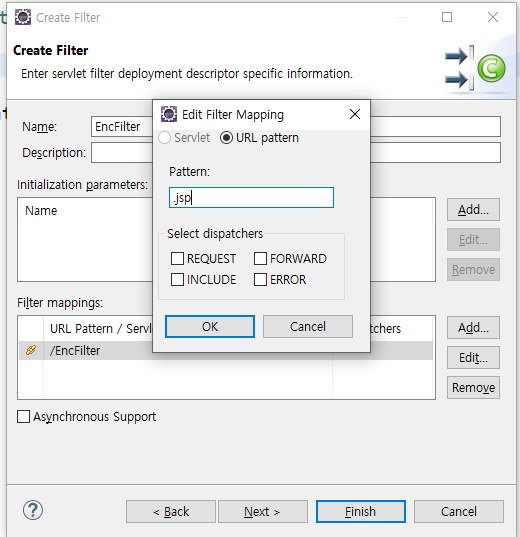Go to the Next wizard page

pos(263,511)
